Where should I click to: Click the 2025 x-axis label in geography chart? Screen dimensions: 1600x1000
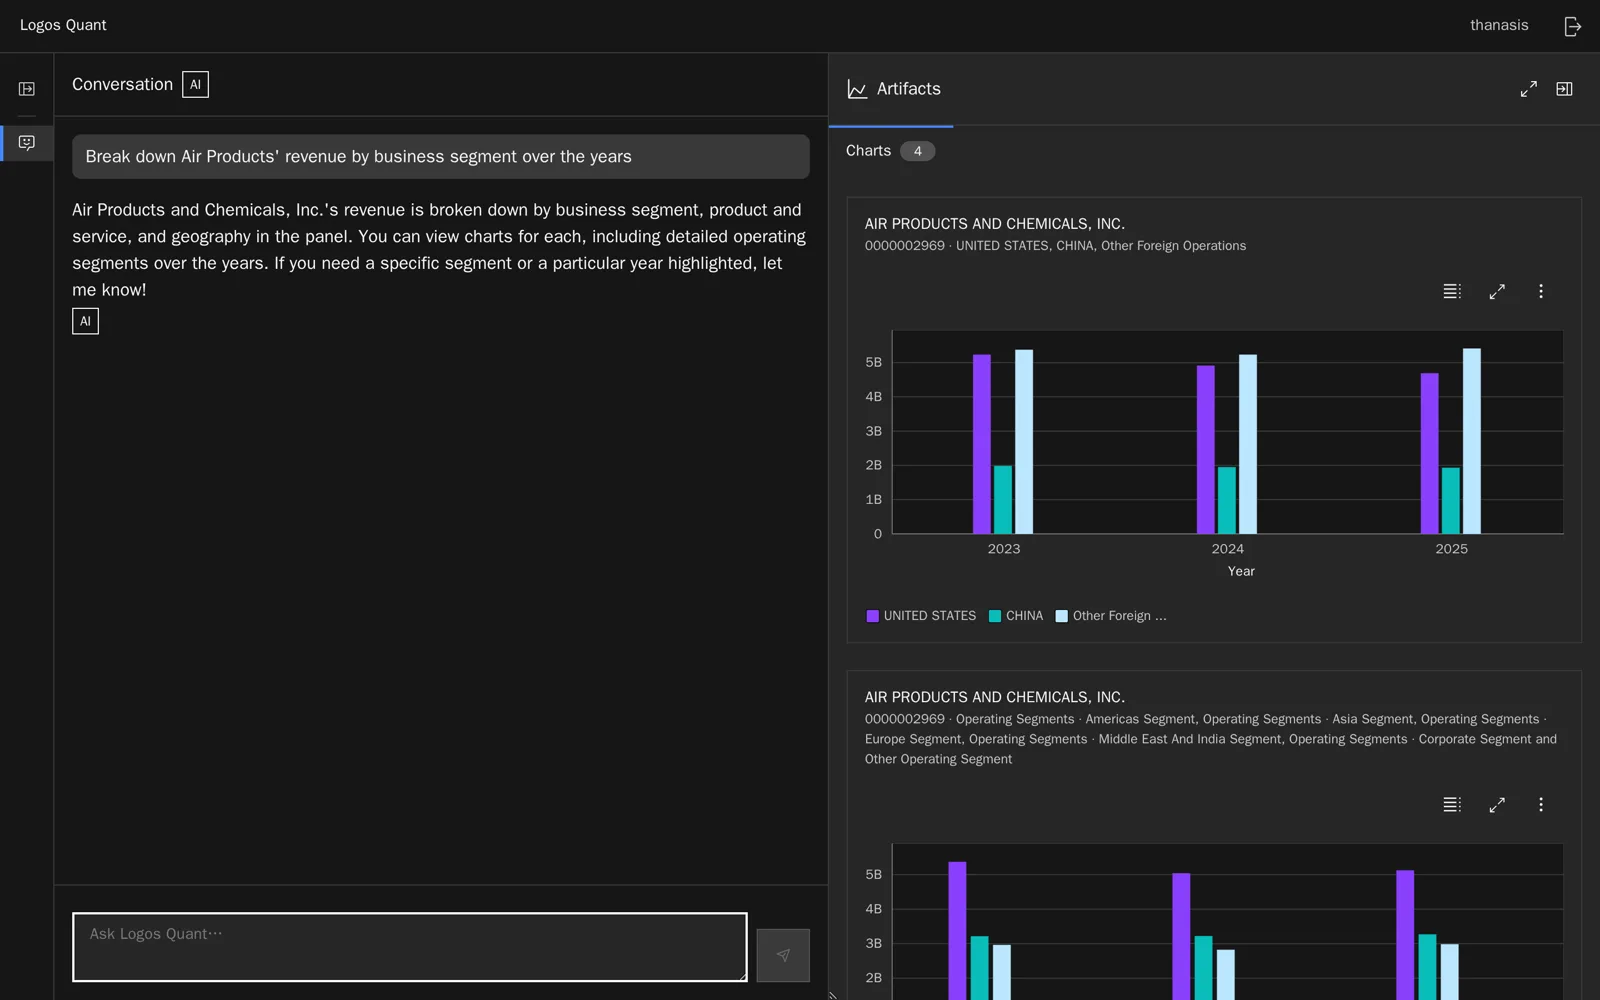click(1452, 549)
